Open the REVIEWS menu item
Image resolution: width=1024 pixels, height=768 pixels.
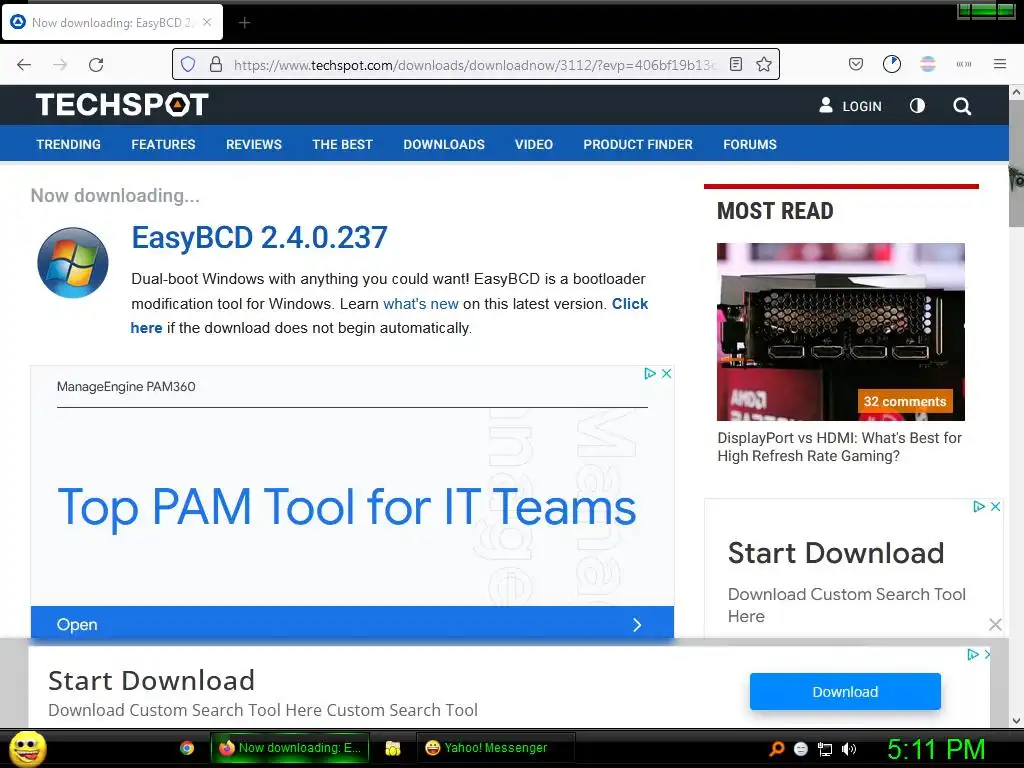click(x=253, y=144)
